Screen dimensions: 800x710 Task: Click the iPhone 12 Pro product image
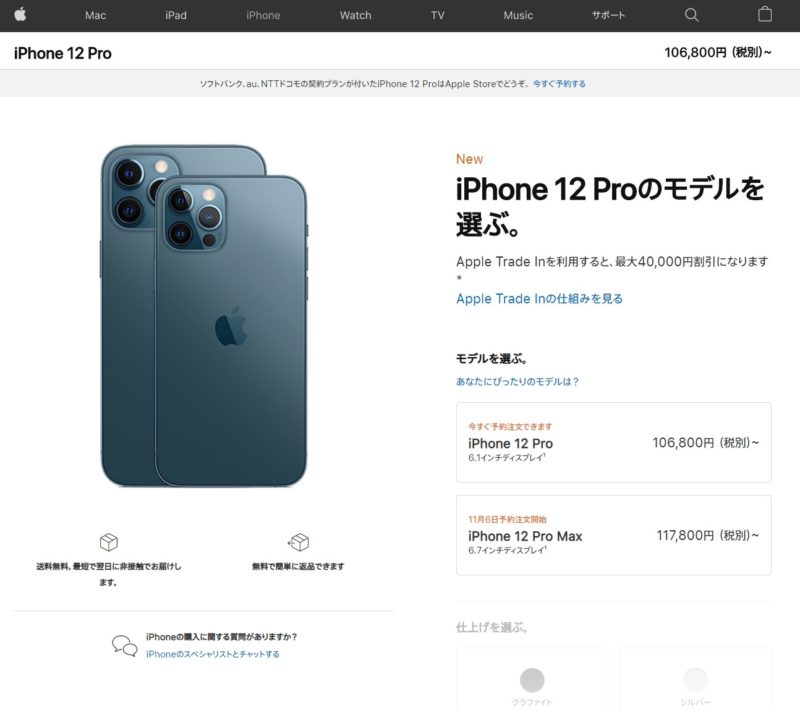pyautogui.click(x=204, y=315)
